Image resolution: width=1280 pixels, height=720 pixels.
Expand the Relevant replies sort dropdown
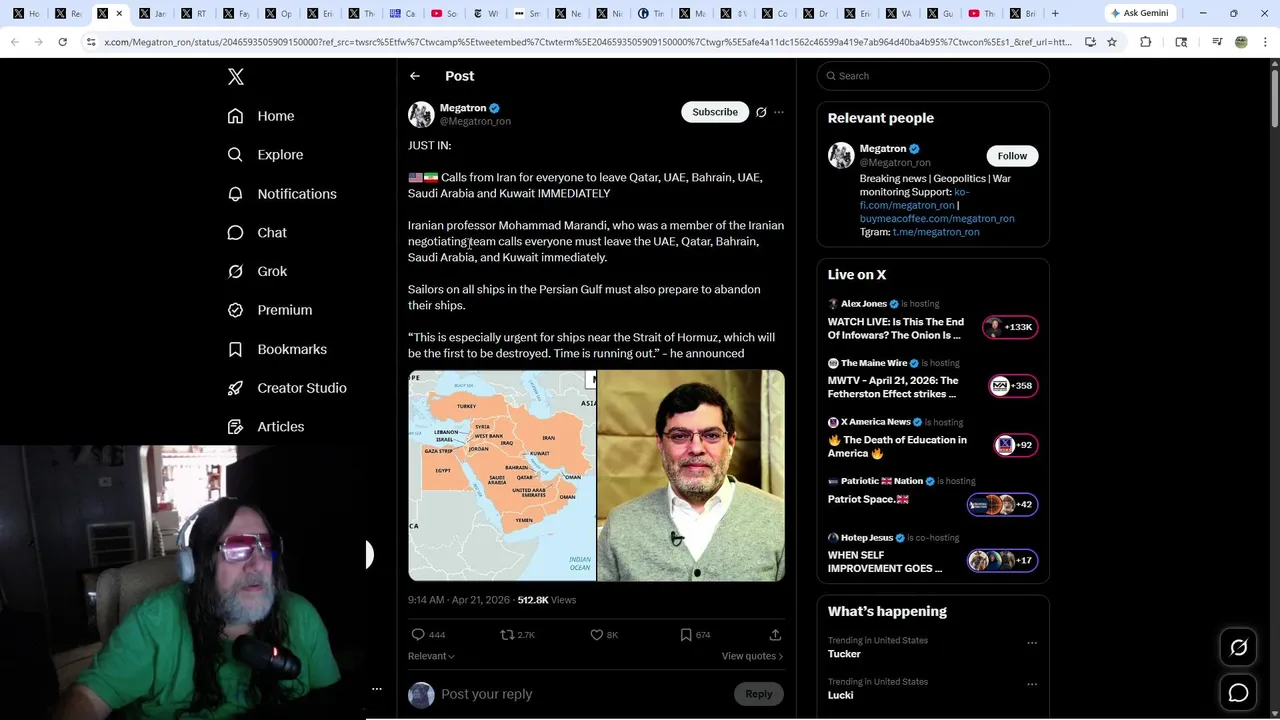431,656
